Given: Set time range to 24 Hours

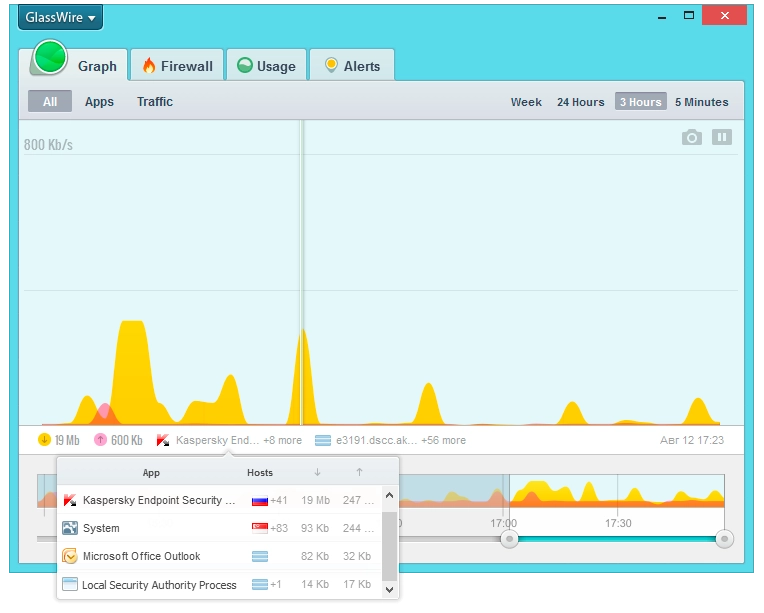Looking at the screenshot, I should [x=581, y=102].
